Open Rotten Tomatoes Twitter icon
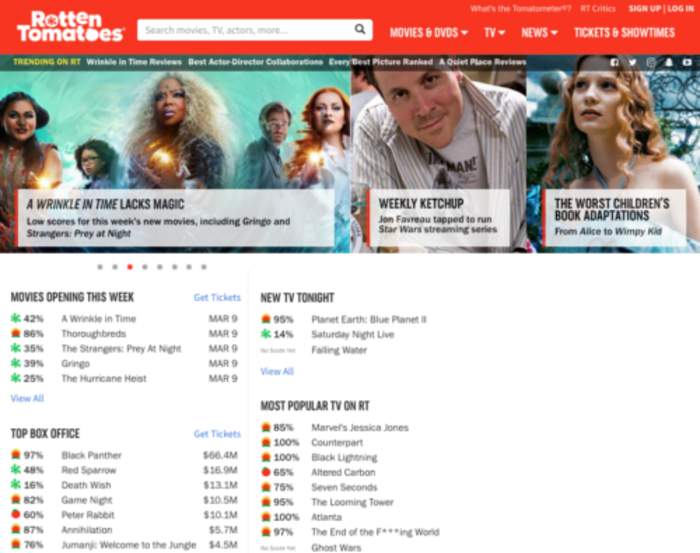 tap(633, 62)
